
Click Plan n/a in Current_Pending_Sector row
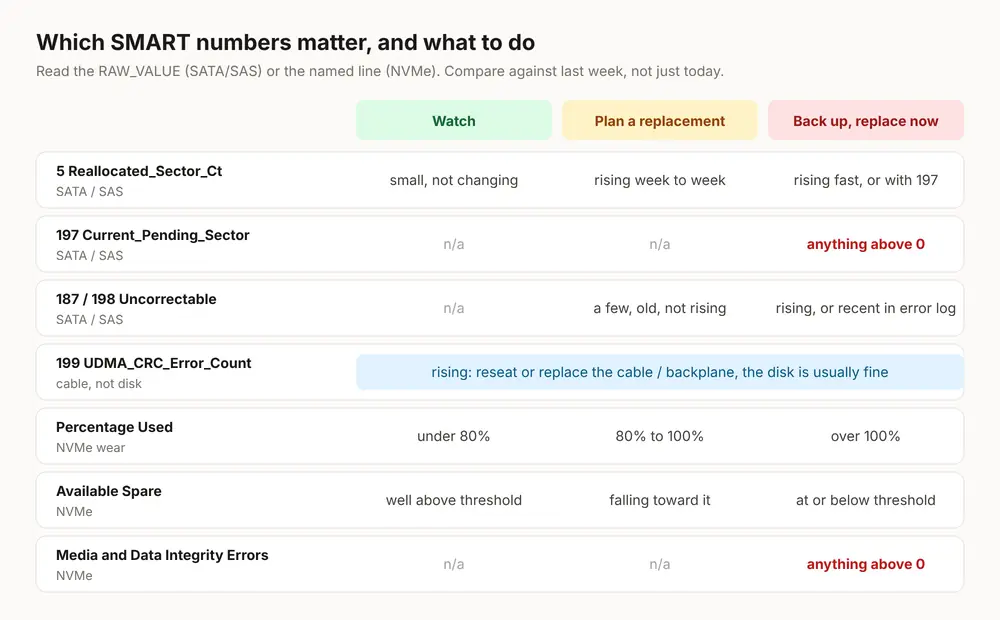pyautogui.click(x=659, y=244)
